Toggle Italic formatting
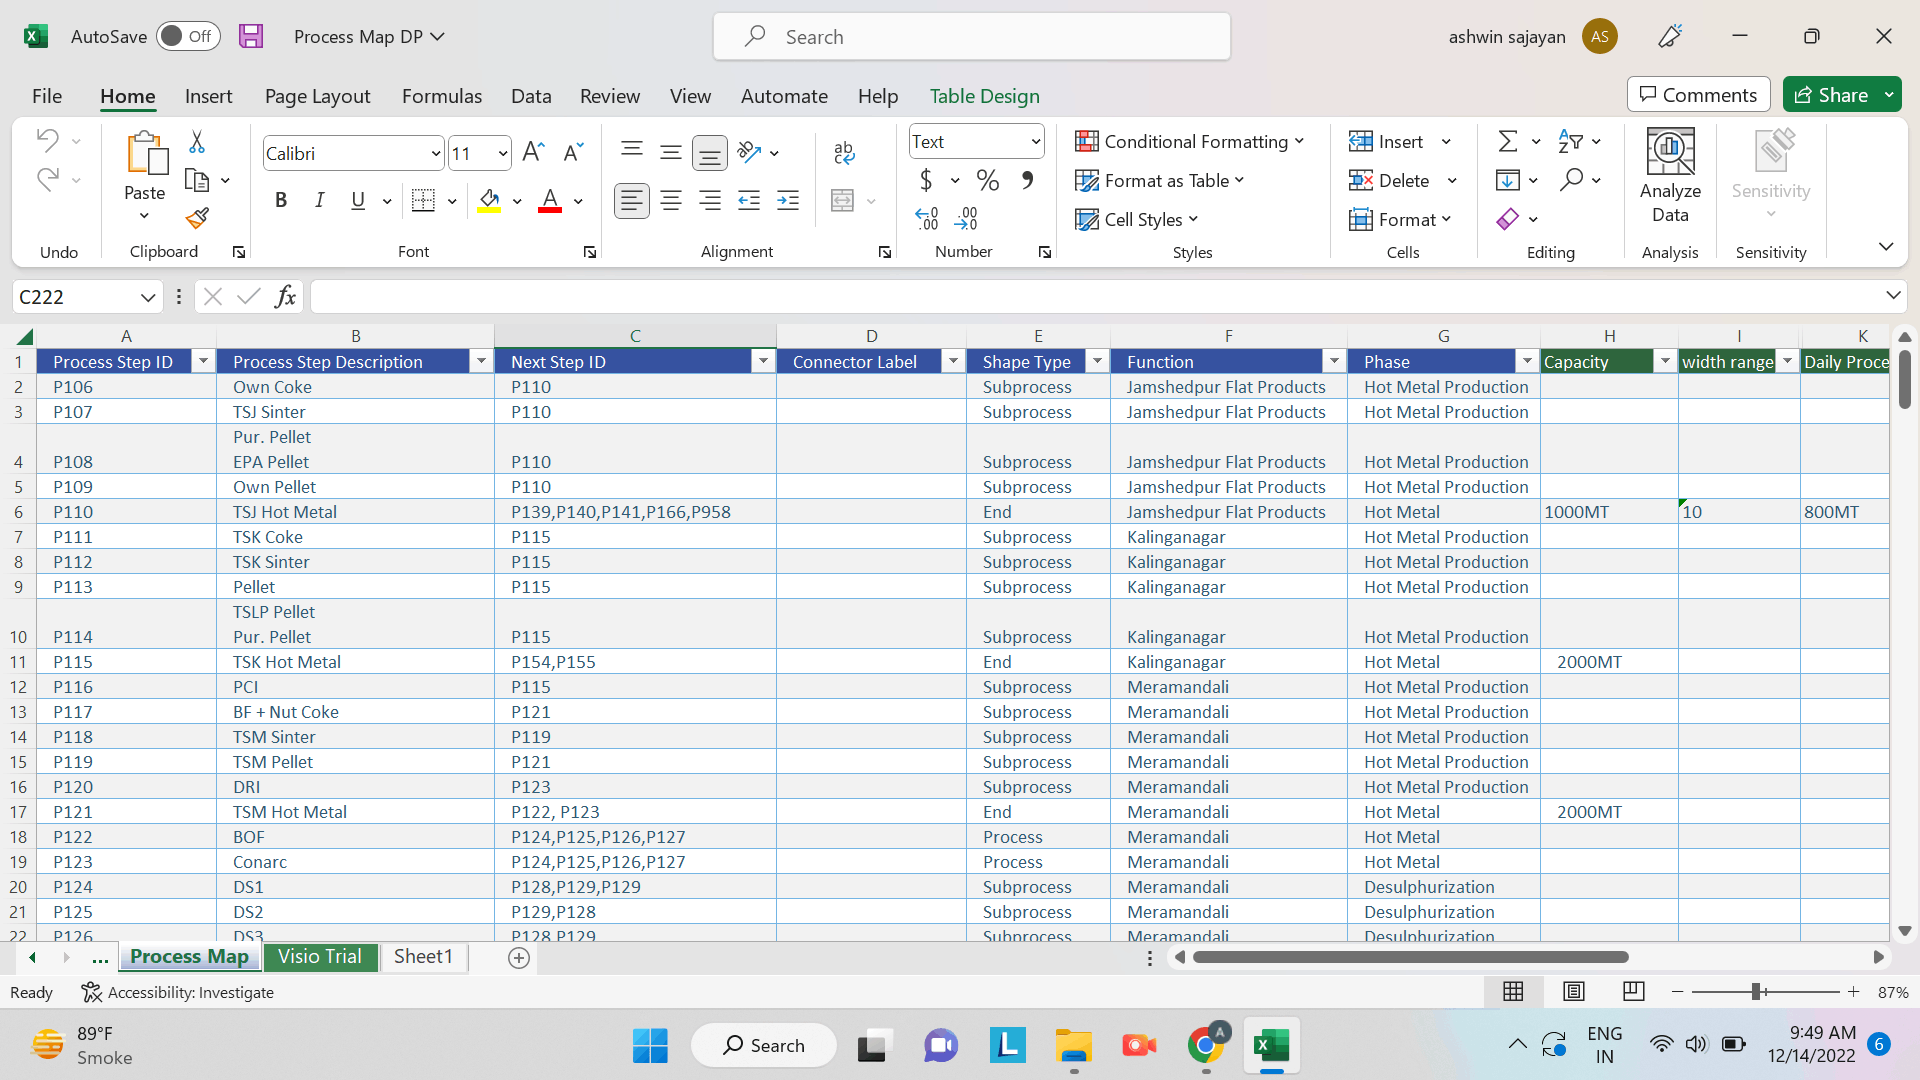The image size is (1920, 1080). pos(319,200)
